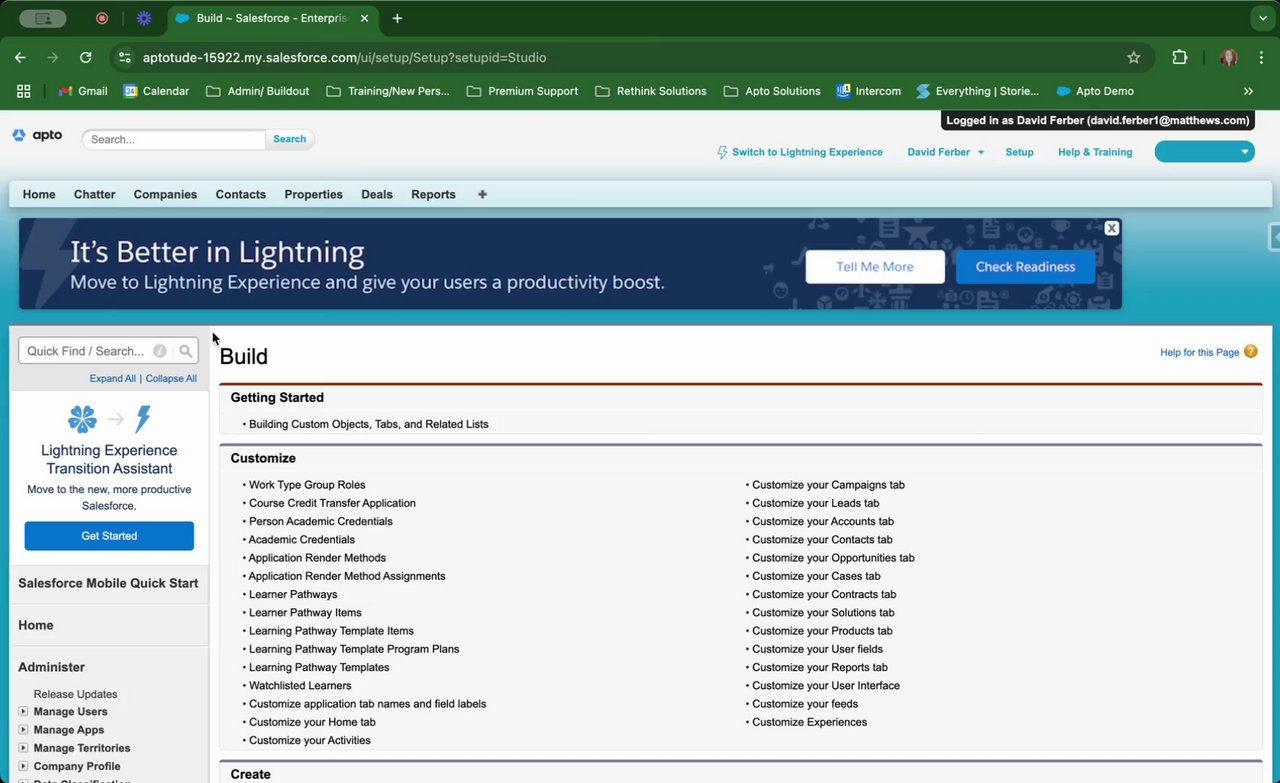This screenshot has width=1280, height=783.
Task: Add a new tab with the plus icon
Action: click(482, 194)
